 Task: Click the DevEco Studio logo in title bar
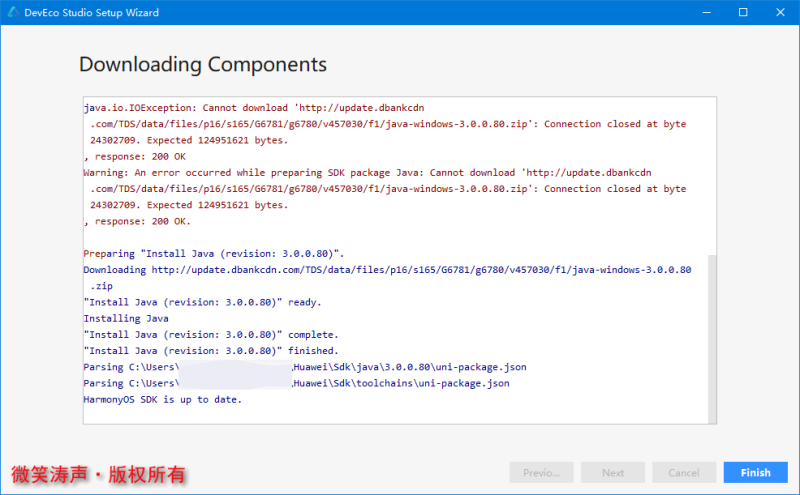(14, 12)
